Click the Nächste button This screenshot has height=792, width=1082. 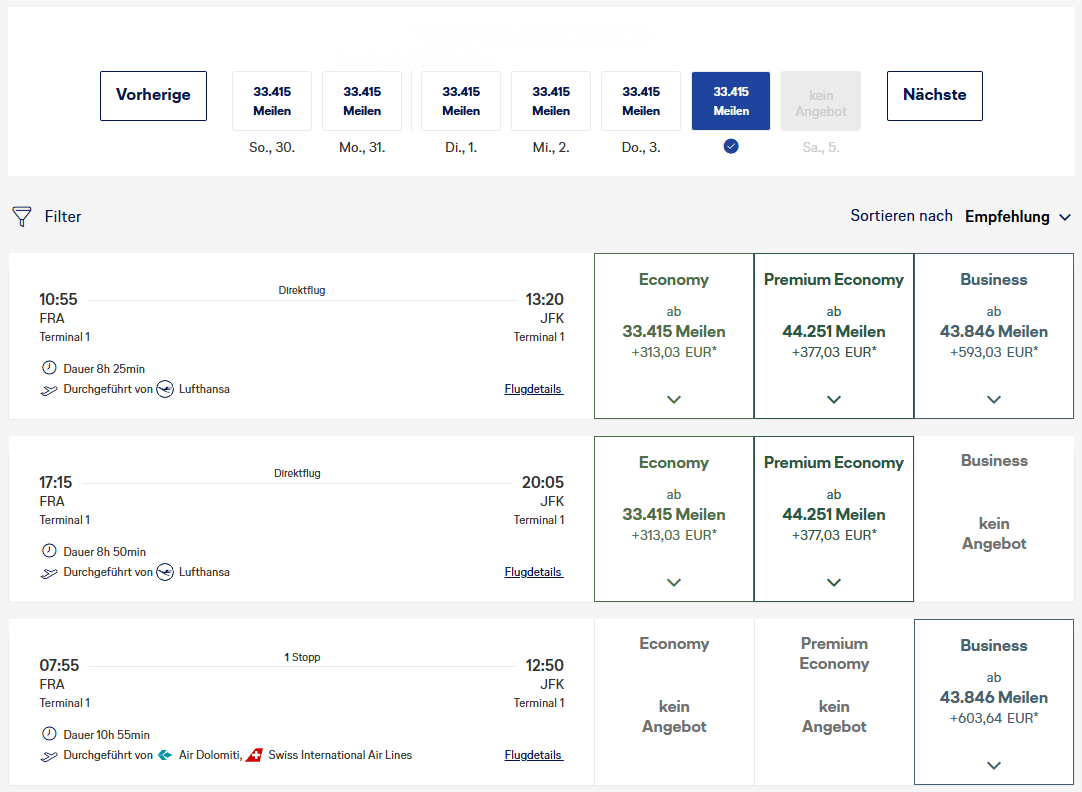point(934,96)
